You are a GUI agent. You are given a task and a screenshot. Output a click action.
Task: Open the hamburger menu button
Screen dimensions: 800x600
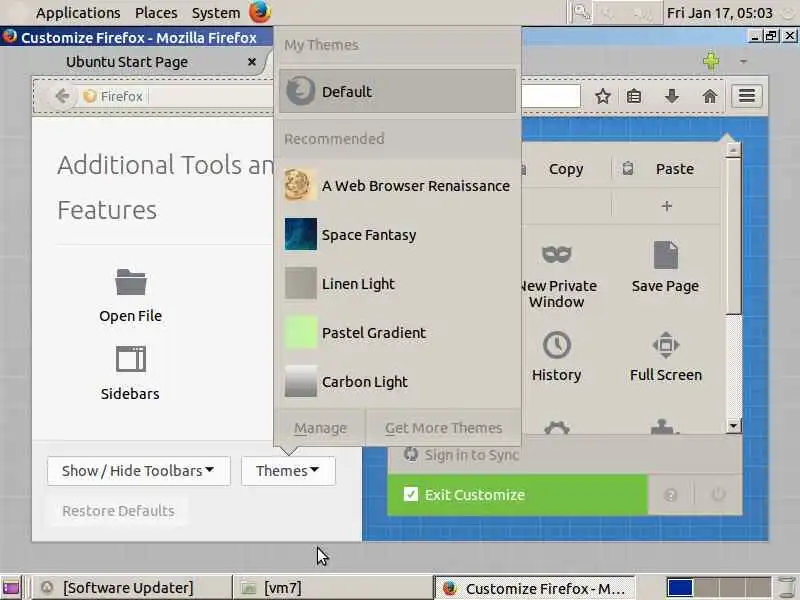tap(747, 95)
